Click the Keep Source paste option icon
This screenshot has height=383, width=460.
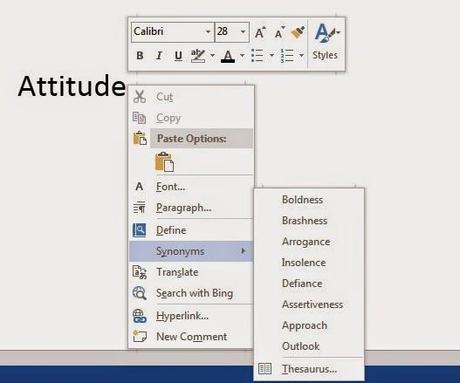coord(164,162)
